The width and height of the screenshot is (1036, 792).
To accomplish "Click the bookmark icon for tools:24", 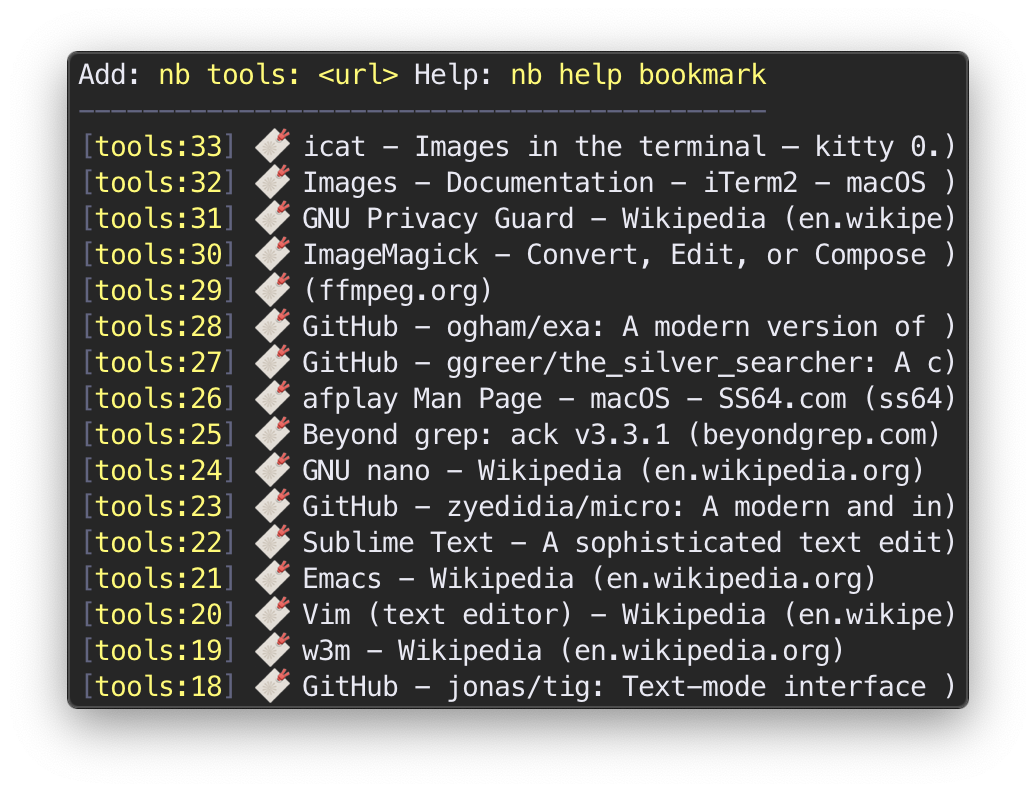I will 273,470.
